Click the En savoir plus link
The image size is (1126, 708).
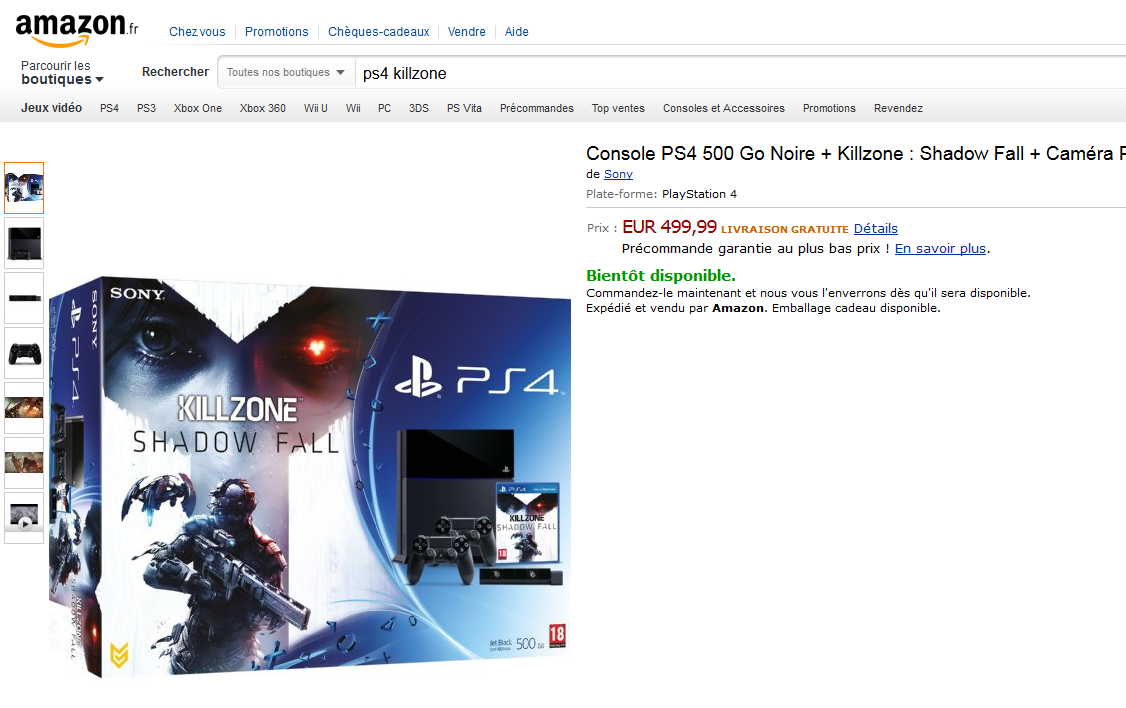[940, 248]
